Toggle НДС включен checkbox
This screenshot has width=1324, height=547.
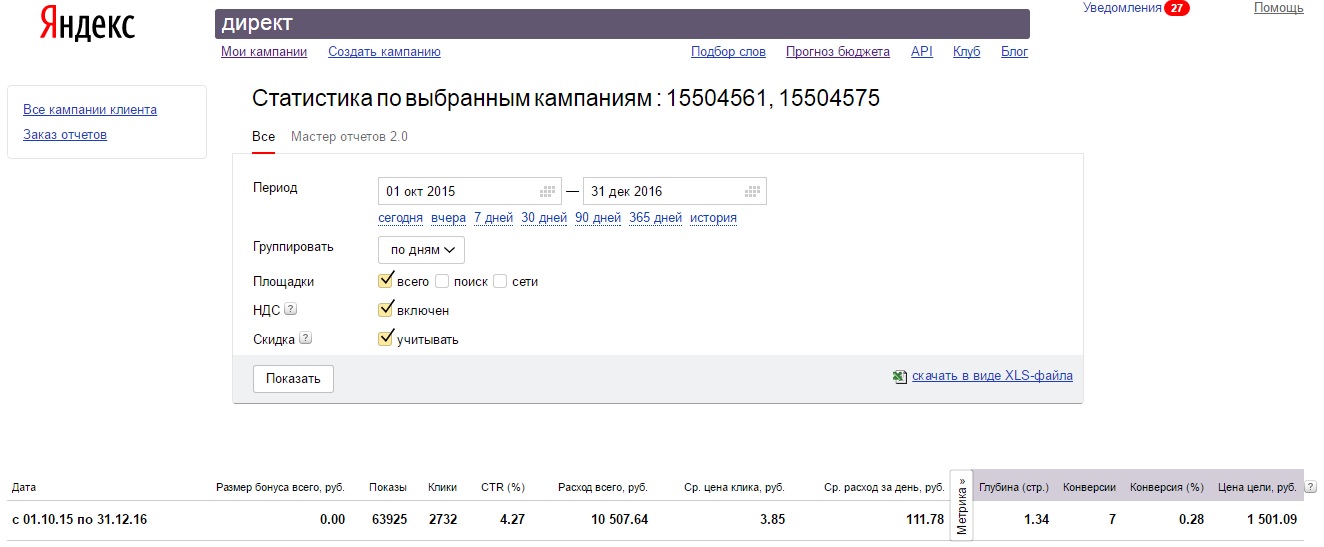tap(386, 310)
